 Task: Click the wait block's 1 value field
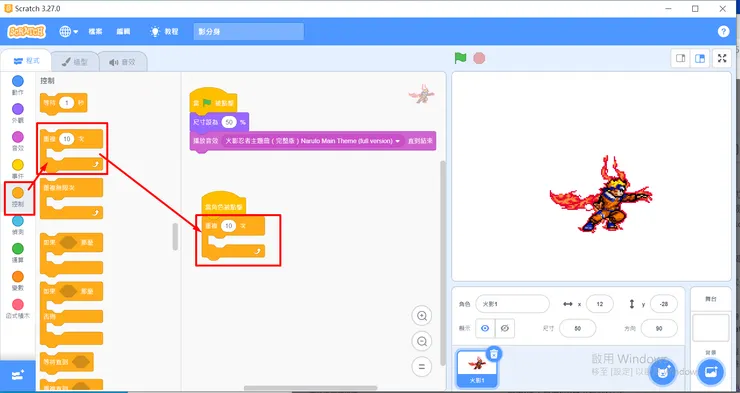(x=67, y=103)
